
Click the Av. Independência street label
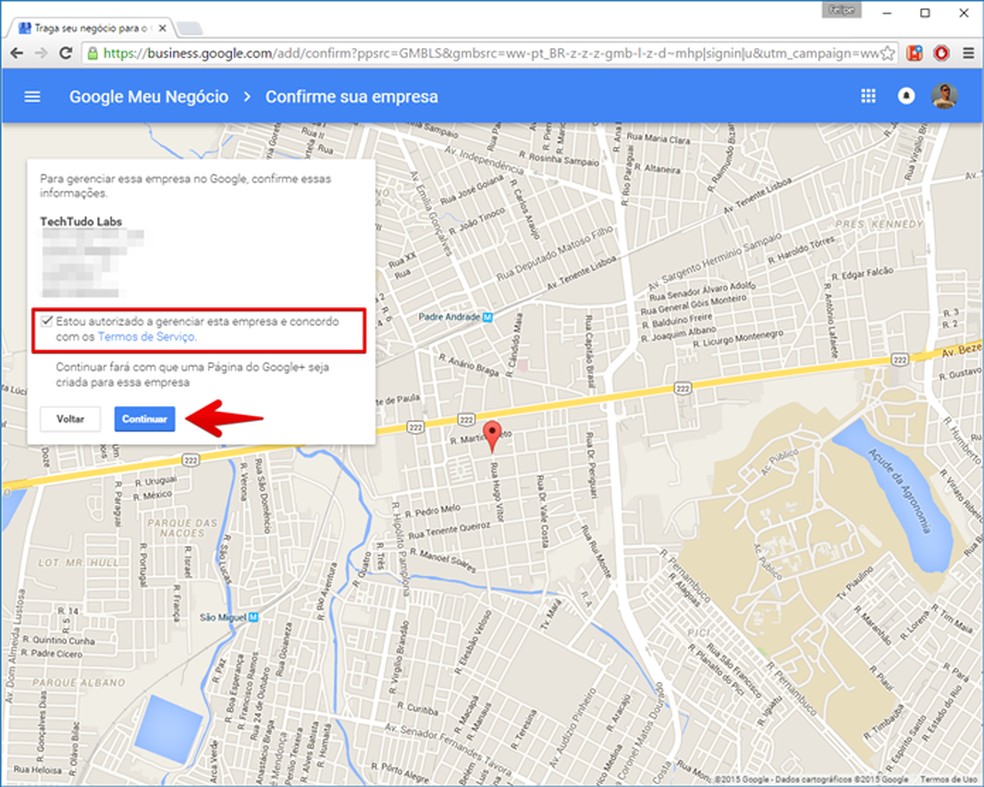(x=483, y=161)
